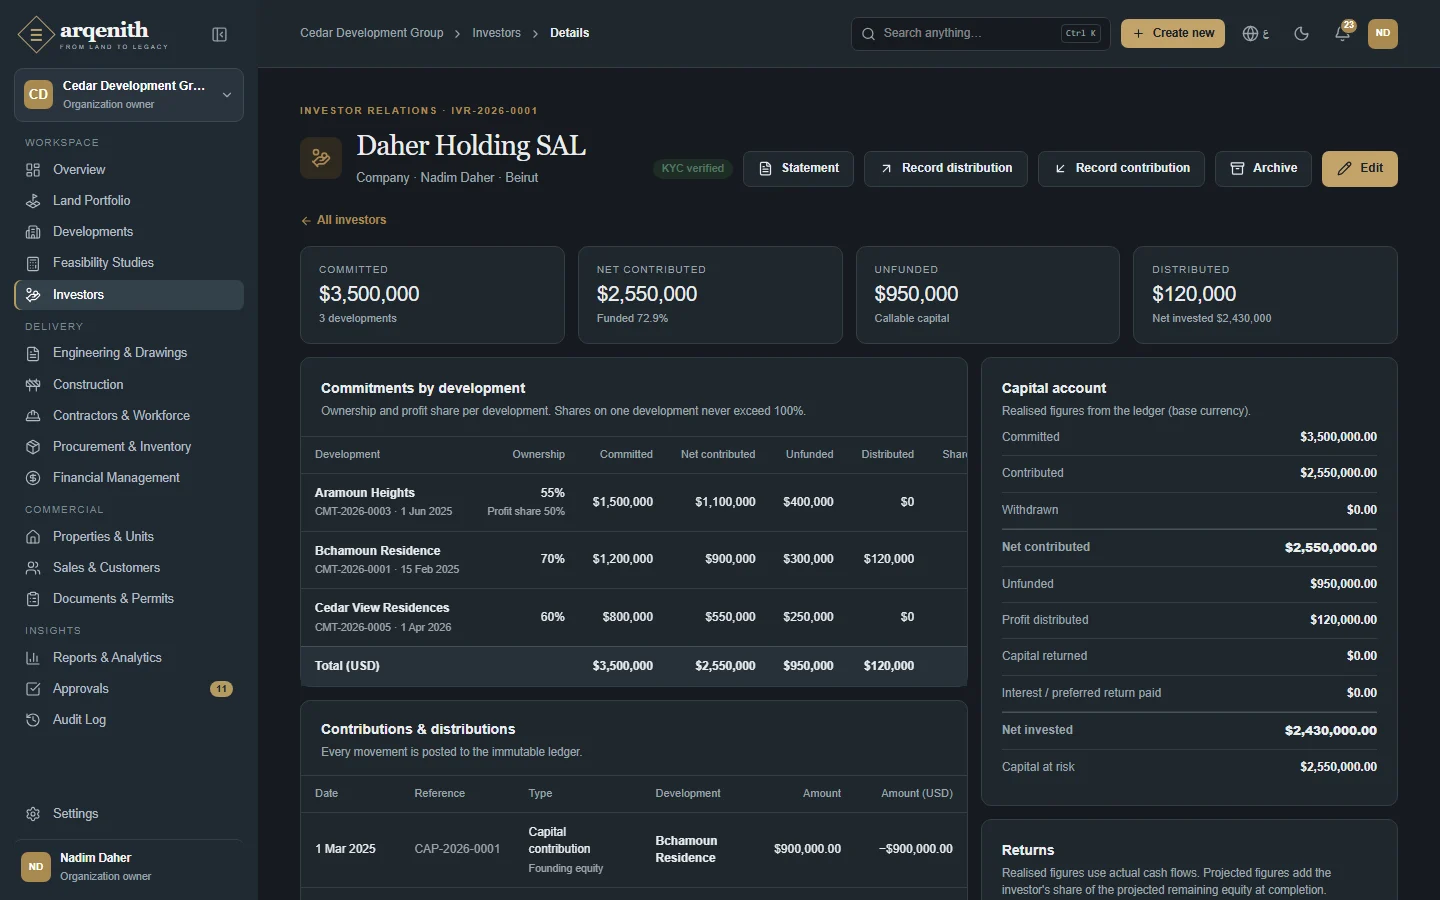Select the Bchamoun Residence commitment row
Viewport: 1440px width, 900px height.
634,560
